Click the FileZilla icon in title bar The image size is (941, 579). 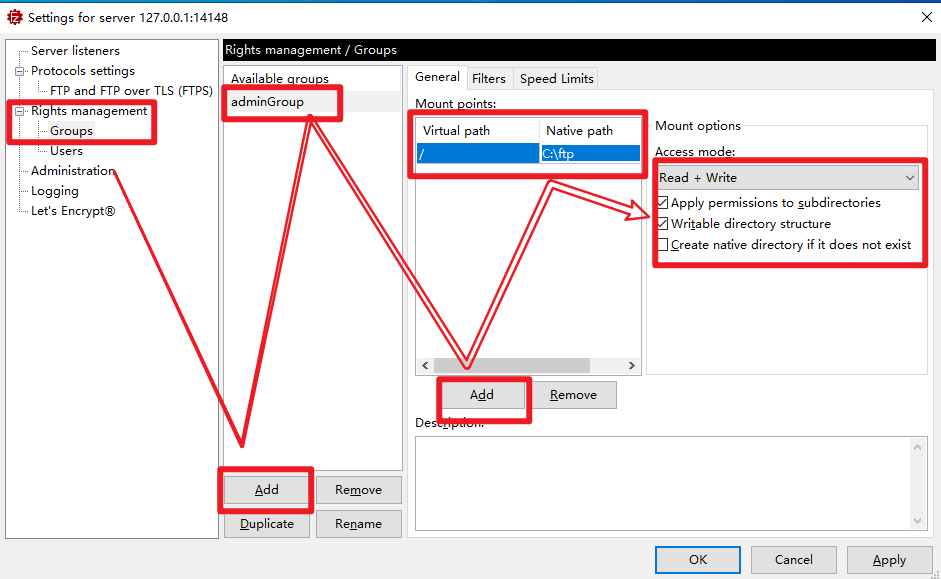(x=15, y=17)
